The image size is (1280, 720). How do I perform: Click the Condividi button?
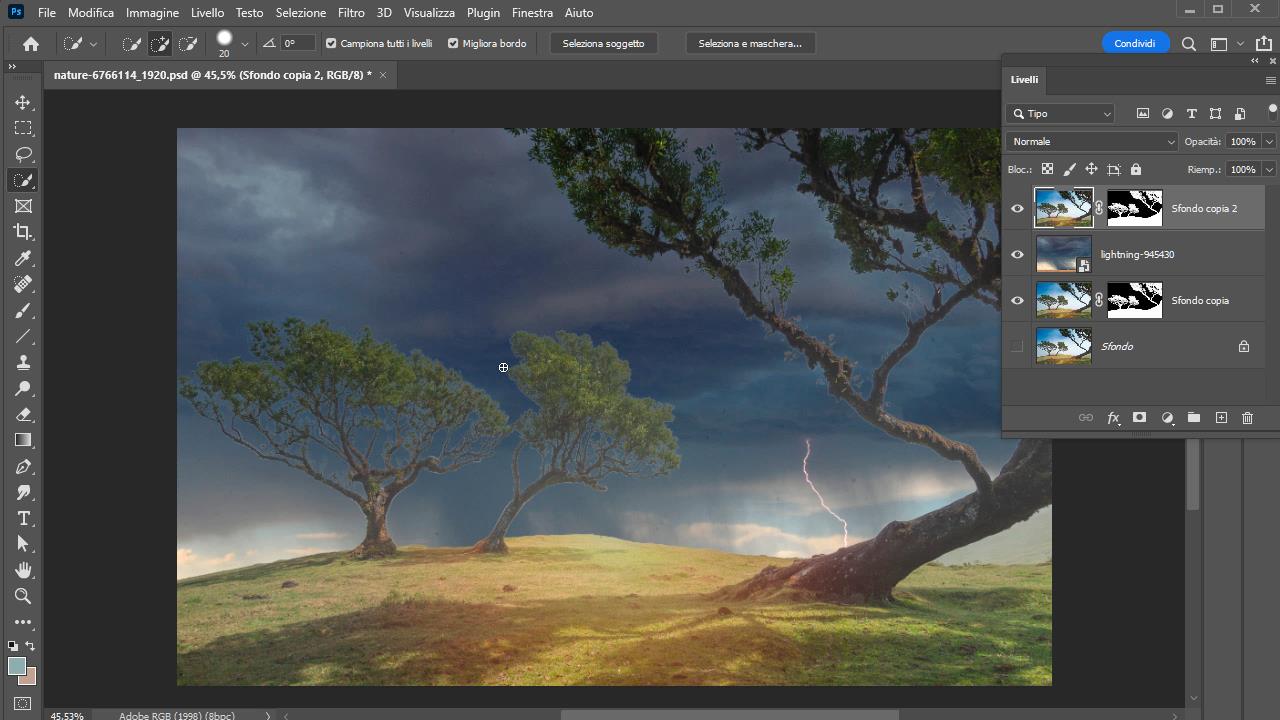pyautogui.click(x=1135, y=44)
